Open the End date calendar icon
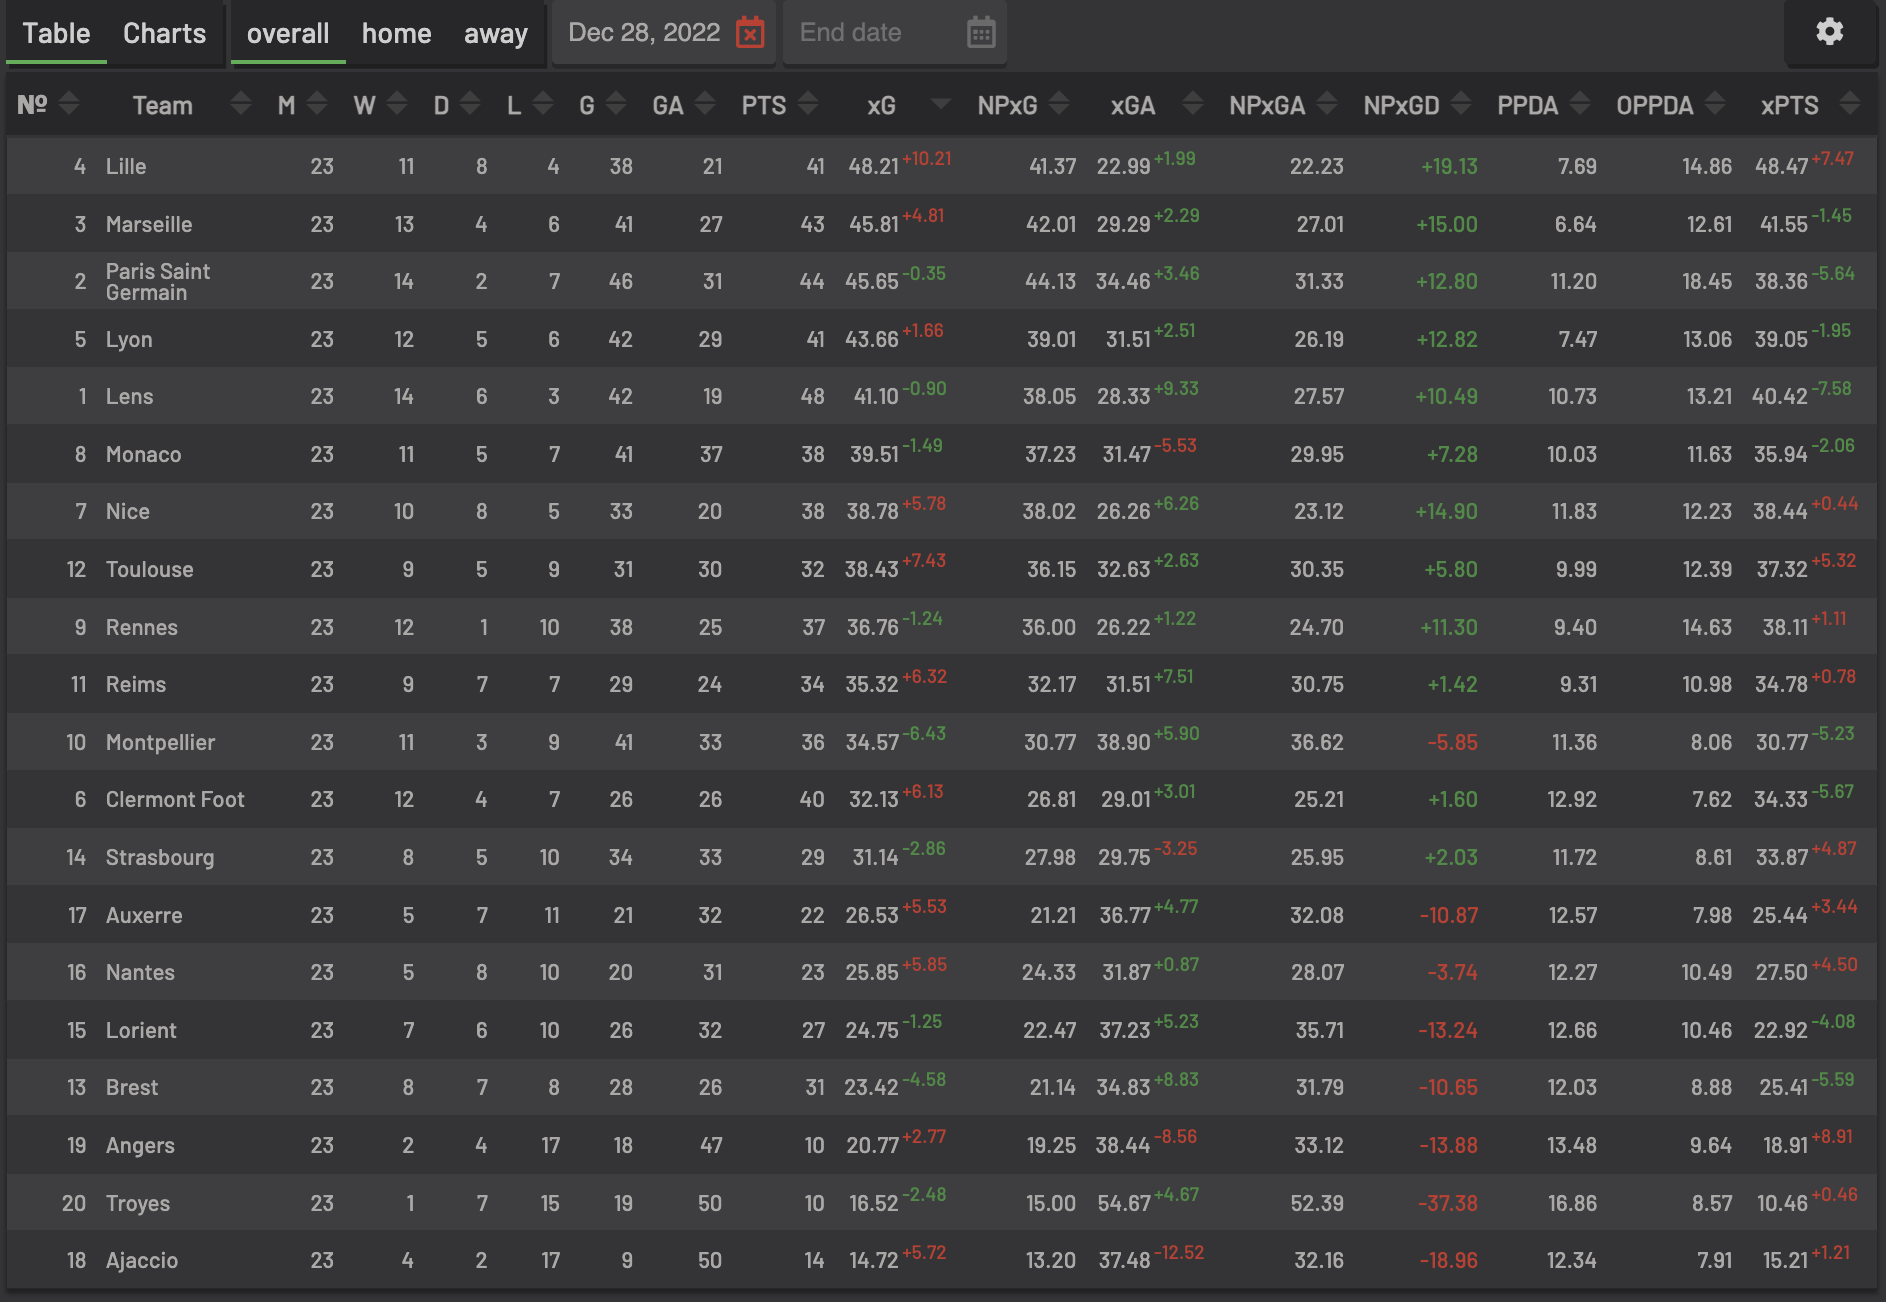1886x1302 pixels. 981,33
